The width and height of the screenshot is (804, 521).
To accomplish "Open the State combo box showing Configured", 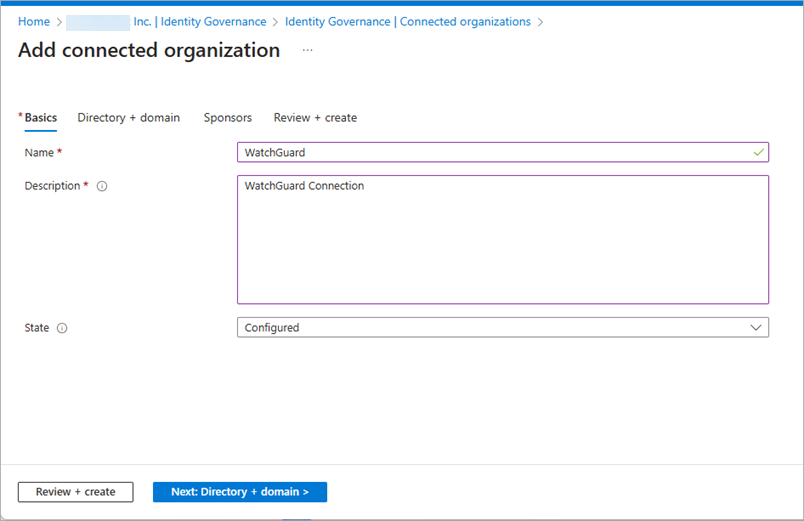I will pos(502,328).
